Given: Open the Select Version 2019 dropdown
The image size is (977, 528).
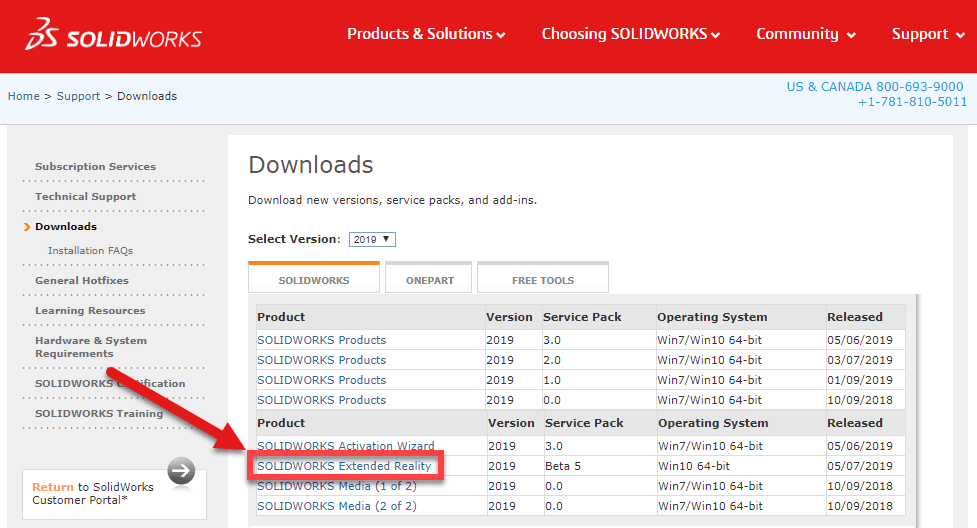Looking at the screenshot, I should 372,239.
